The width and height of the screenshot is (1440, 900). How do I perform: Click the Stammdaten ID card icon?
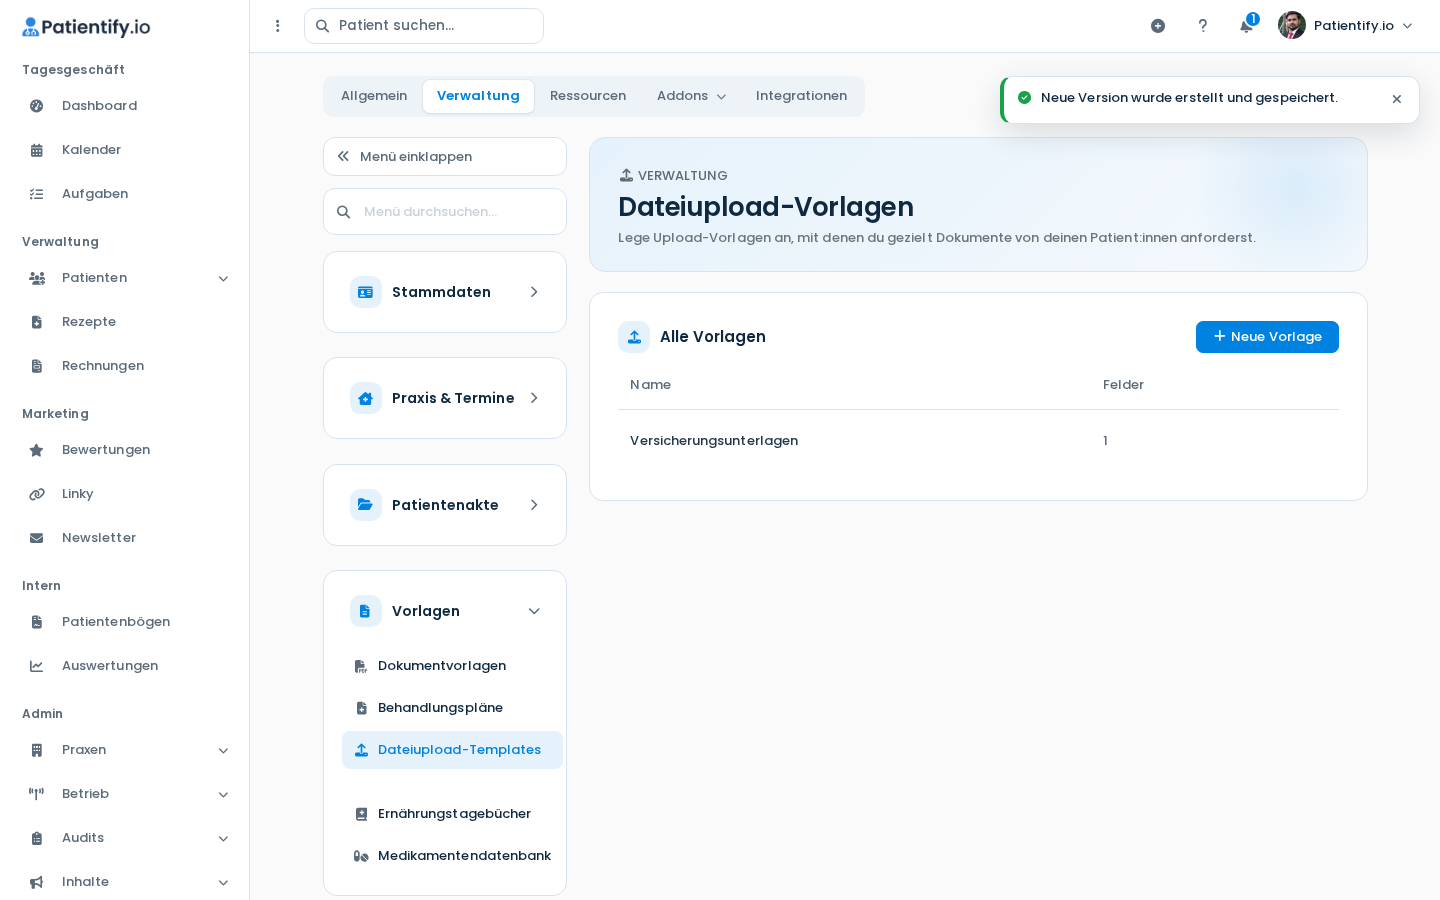click(366, 292)
